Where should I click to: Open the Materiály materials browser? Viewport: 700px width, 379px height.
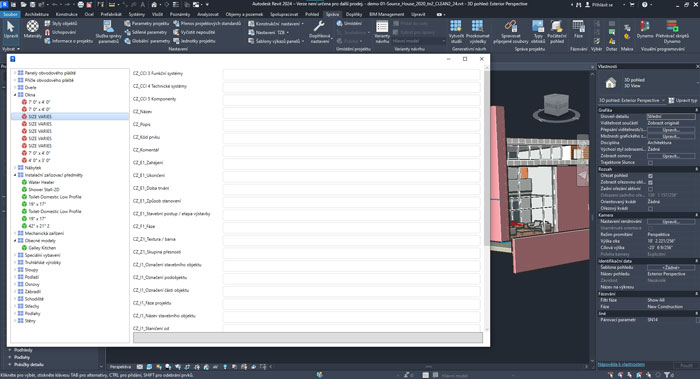(x=32, y=30)
